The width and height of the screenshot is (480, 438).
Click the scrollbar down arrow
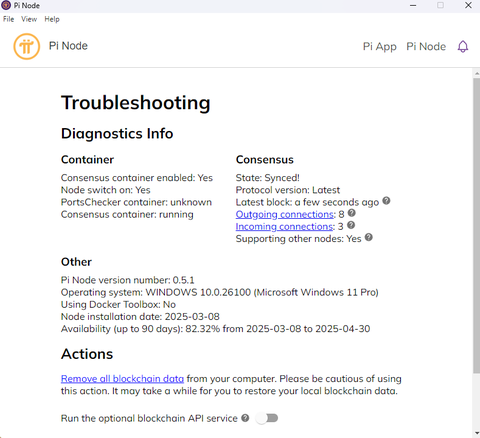pyautogui.click(x=476, y=433)
